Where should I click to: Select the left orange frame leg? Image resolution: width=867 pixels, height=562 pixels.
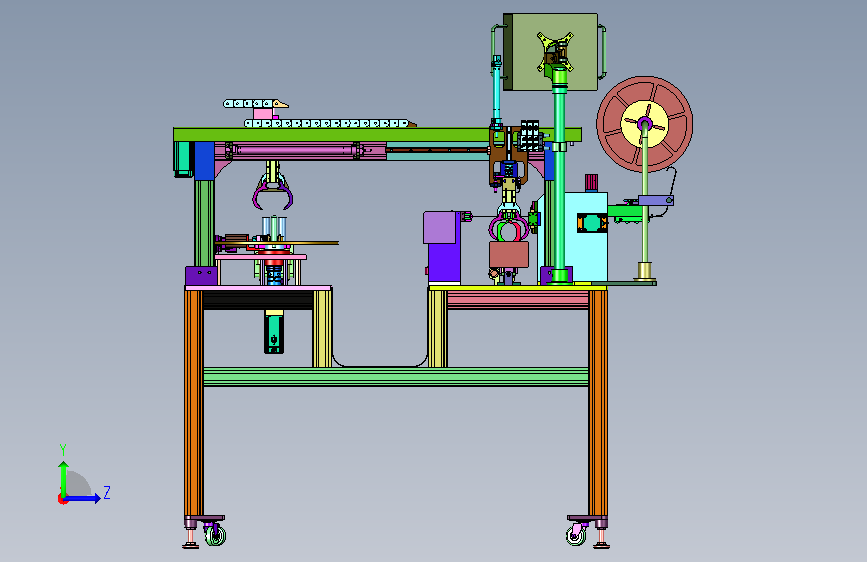click(x=194, y=403)
